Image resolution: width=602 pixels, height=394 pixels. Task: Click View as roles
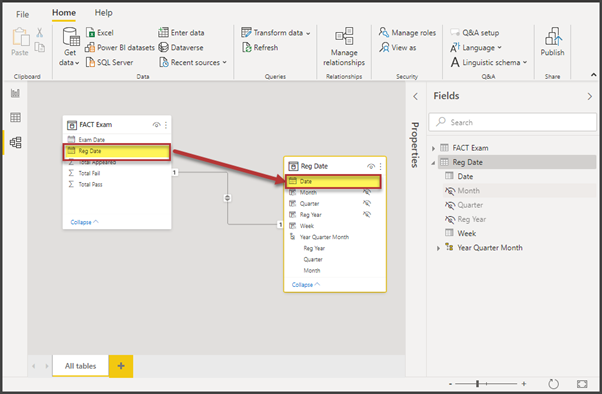tap(398, 48)
